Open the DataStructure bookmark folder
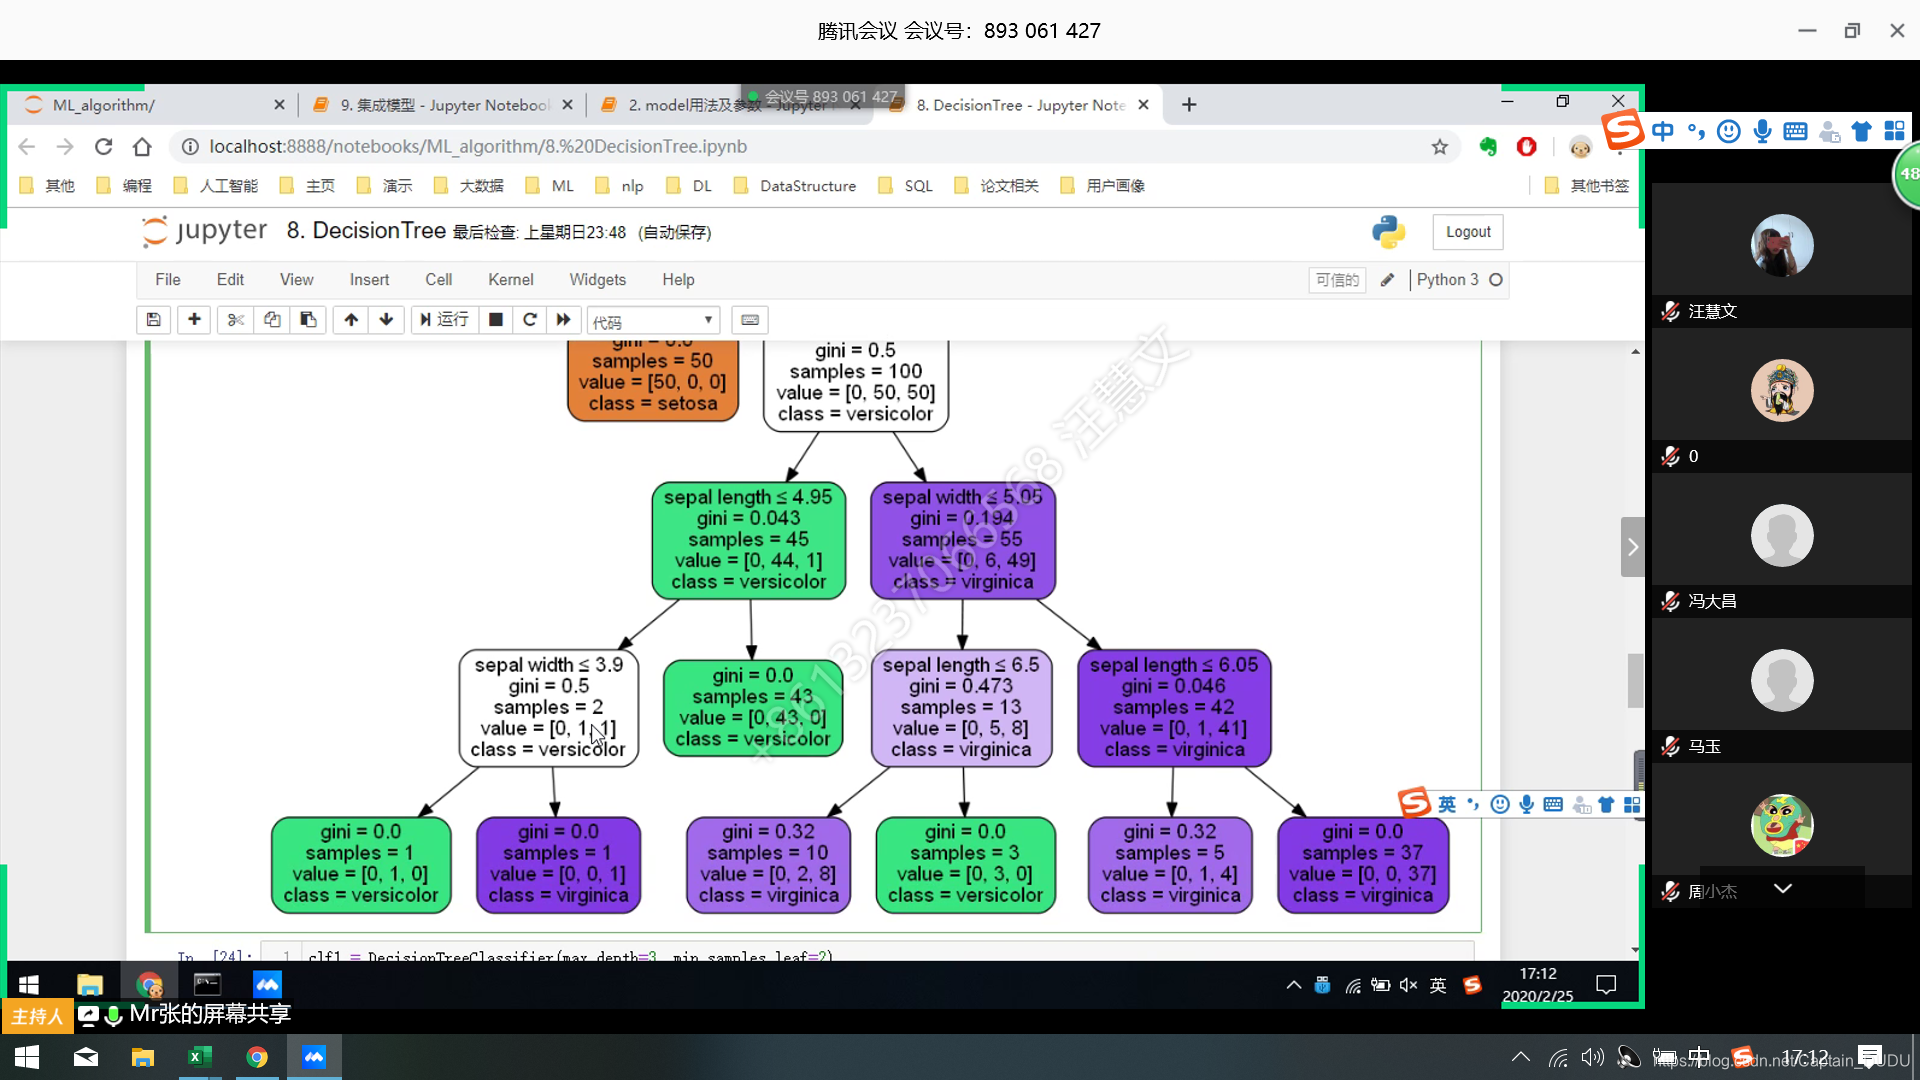The height and width of the screenshot is (1080, 1920). tap(795, 186)
